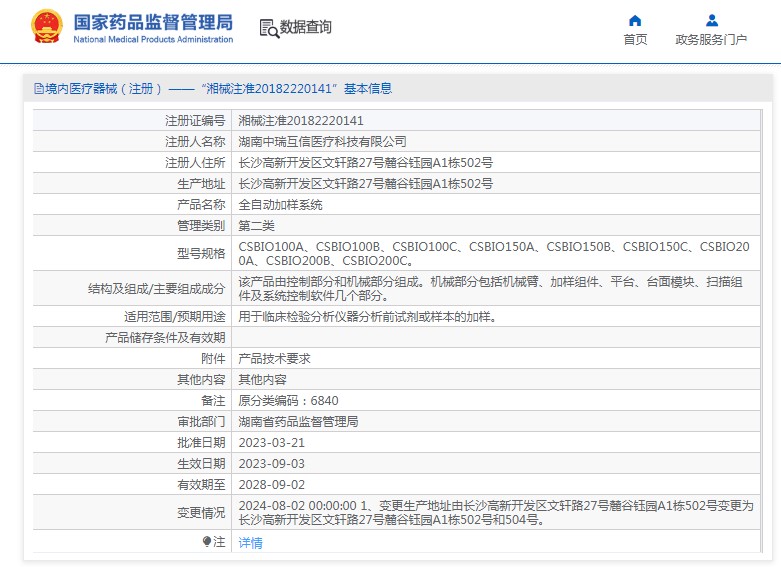Click the 产品储存条件及有效期 label
781x567 pixels.
[165, 337]
